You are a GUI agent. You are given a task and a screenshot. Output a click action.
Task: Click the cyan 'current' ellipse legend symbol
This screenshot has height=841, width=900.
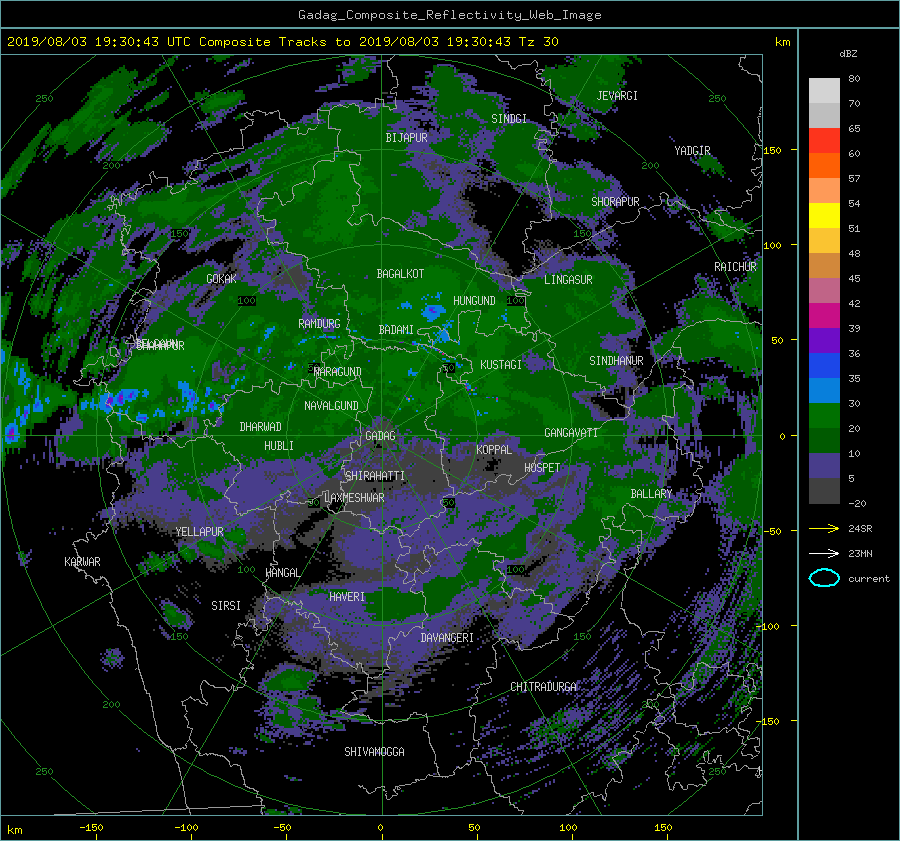point(824,578)
